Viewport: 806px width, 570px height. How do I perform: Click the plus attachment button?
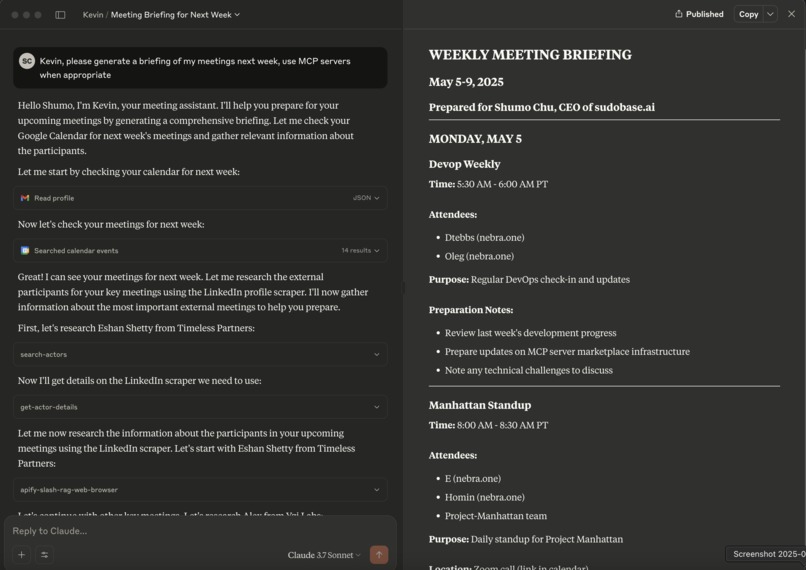click(x=22, y=555)
